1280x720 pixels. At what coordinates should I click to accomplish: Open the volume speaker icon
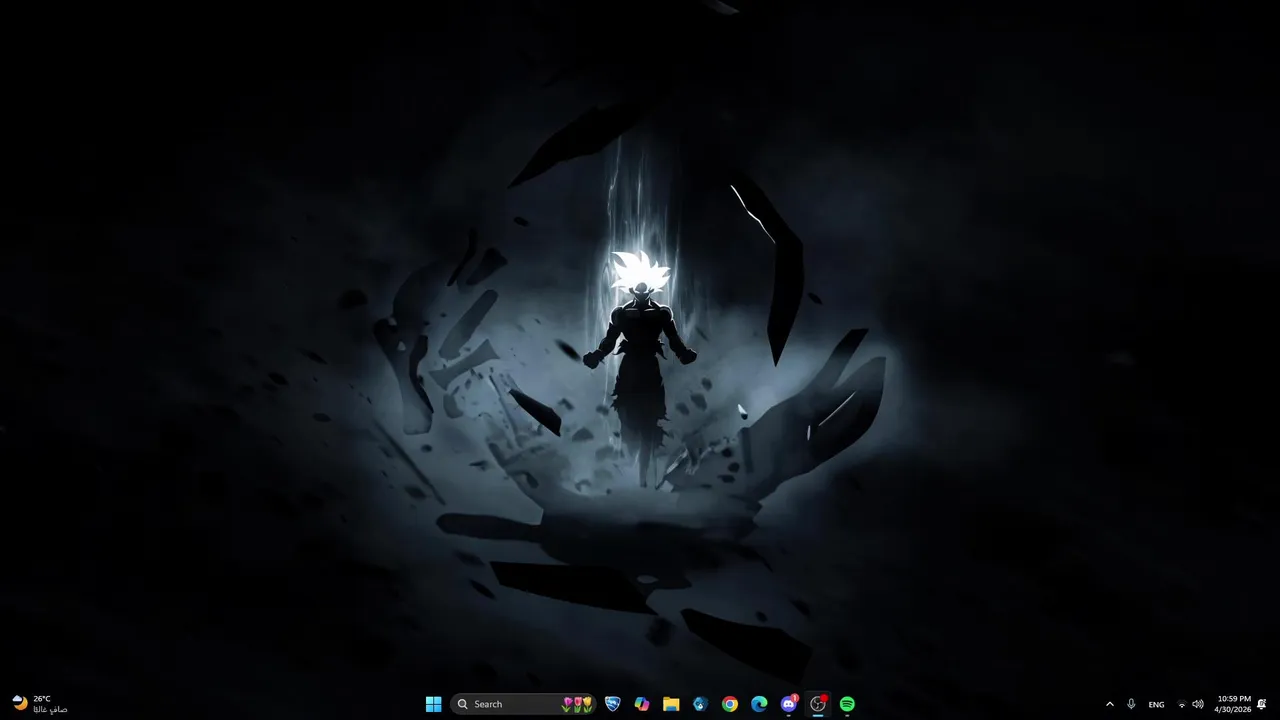[1198, 704]
